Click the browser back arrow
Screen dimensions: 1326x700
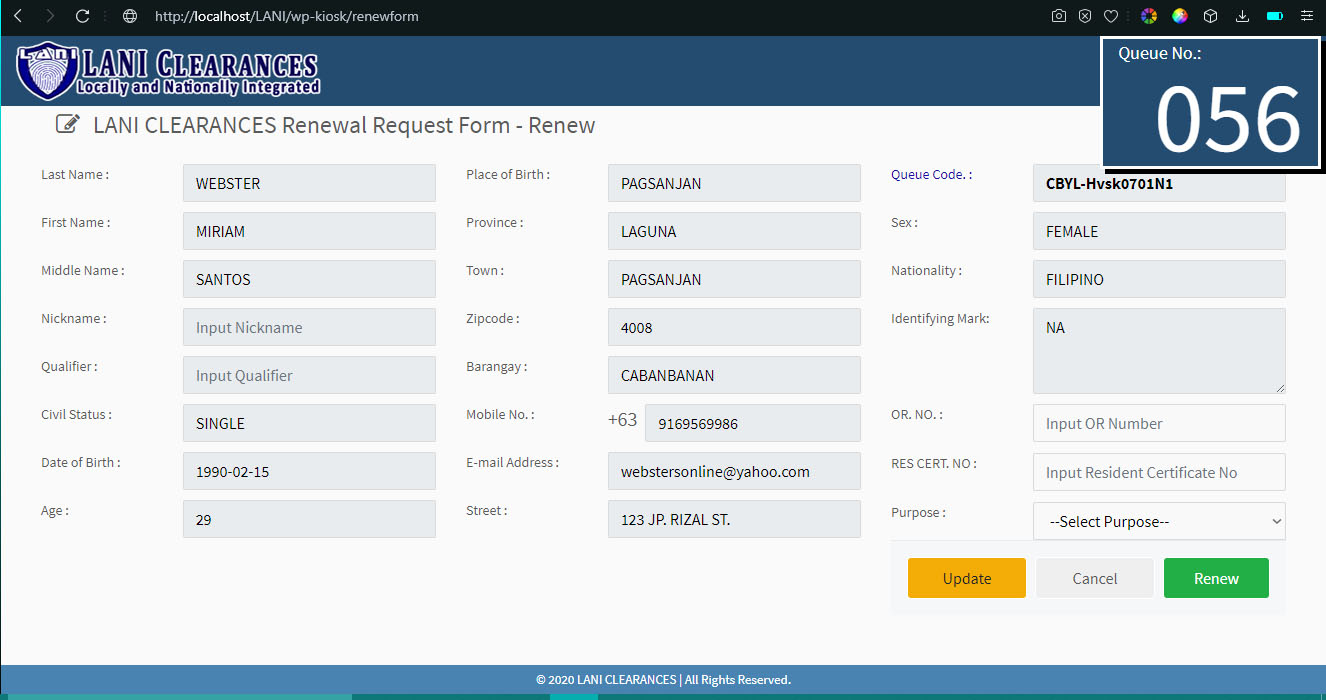[x=17, y=16]
